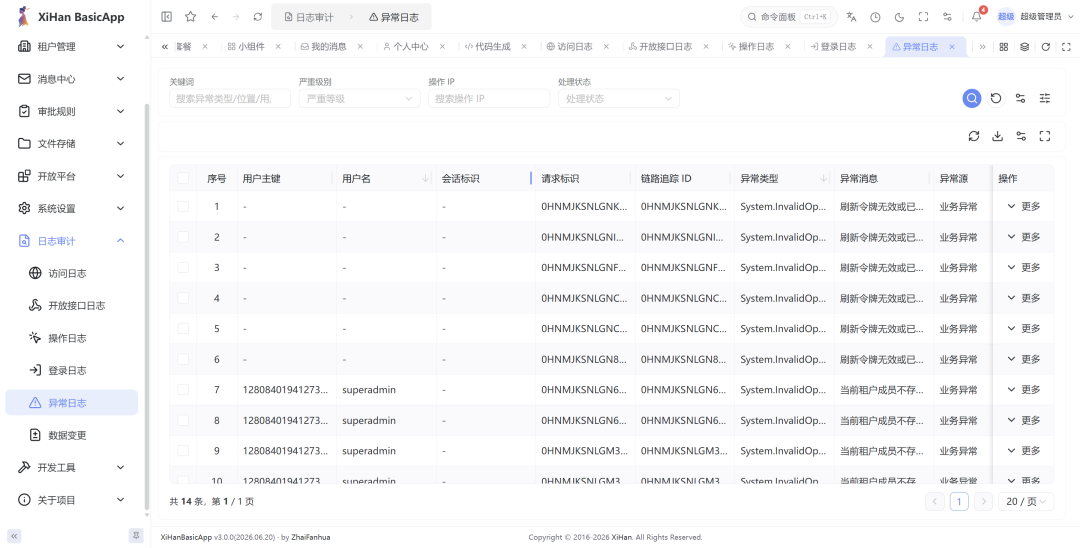Click the blue search button

tap(972, 98)
